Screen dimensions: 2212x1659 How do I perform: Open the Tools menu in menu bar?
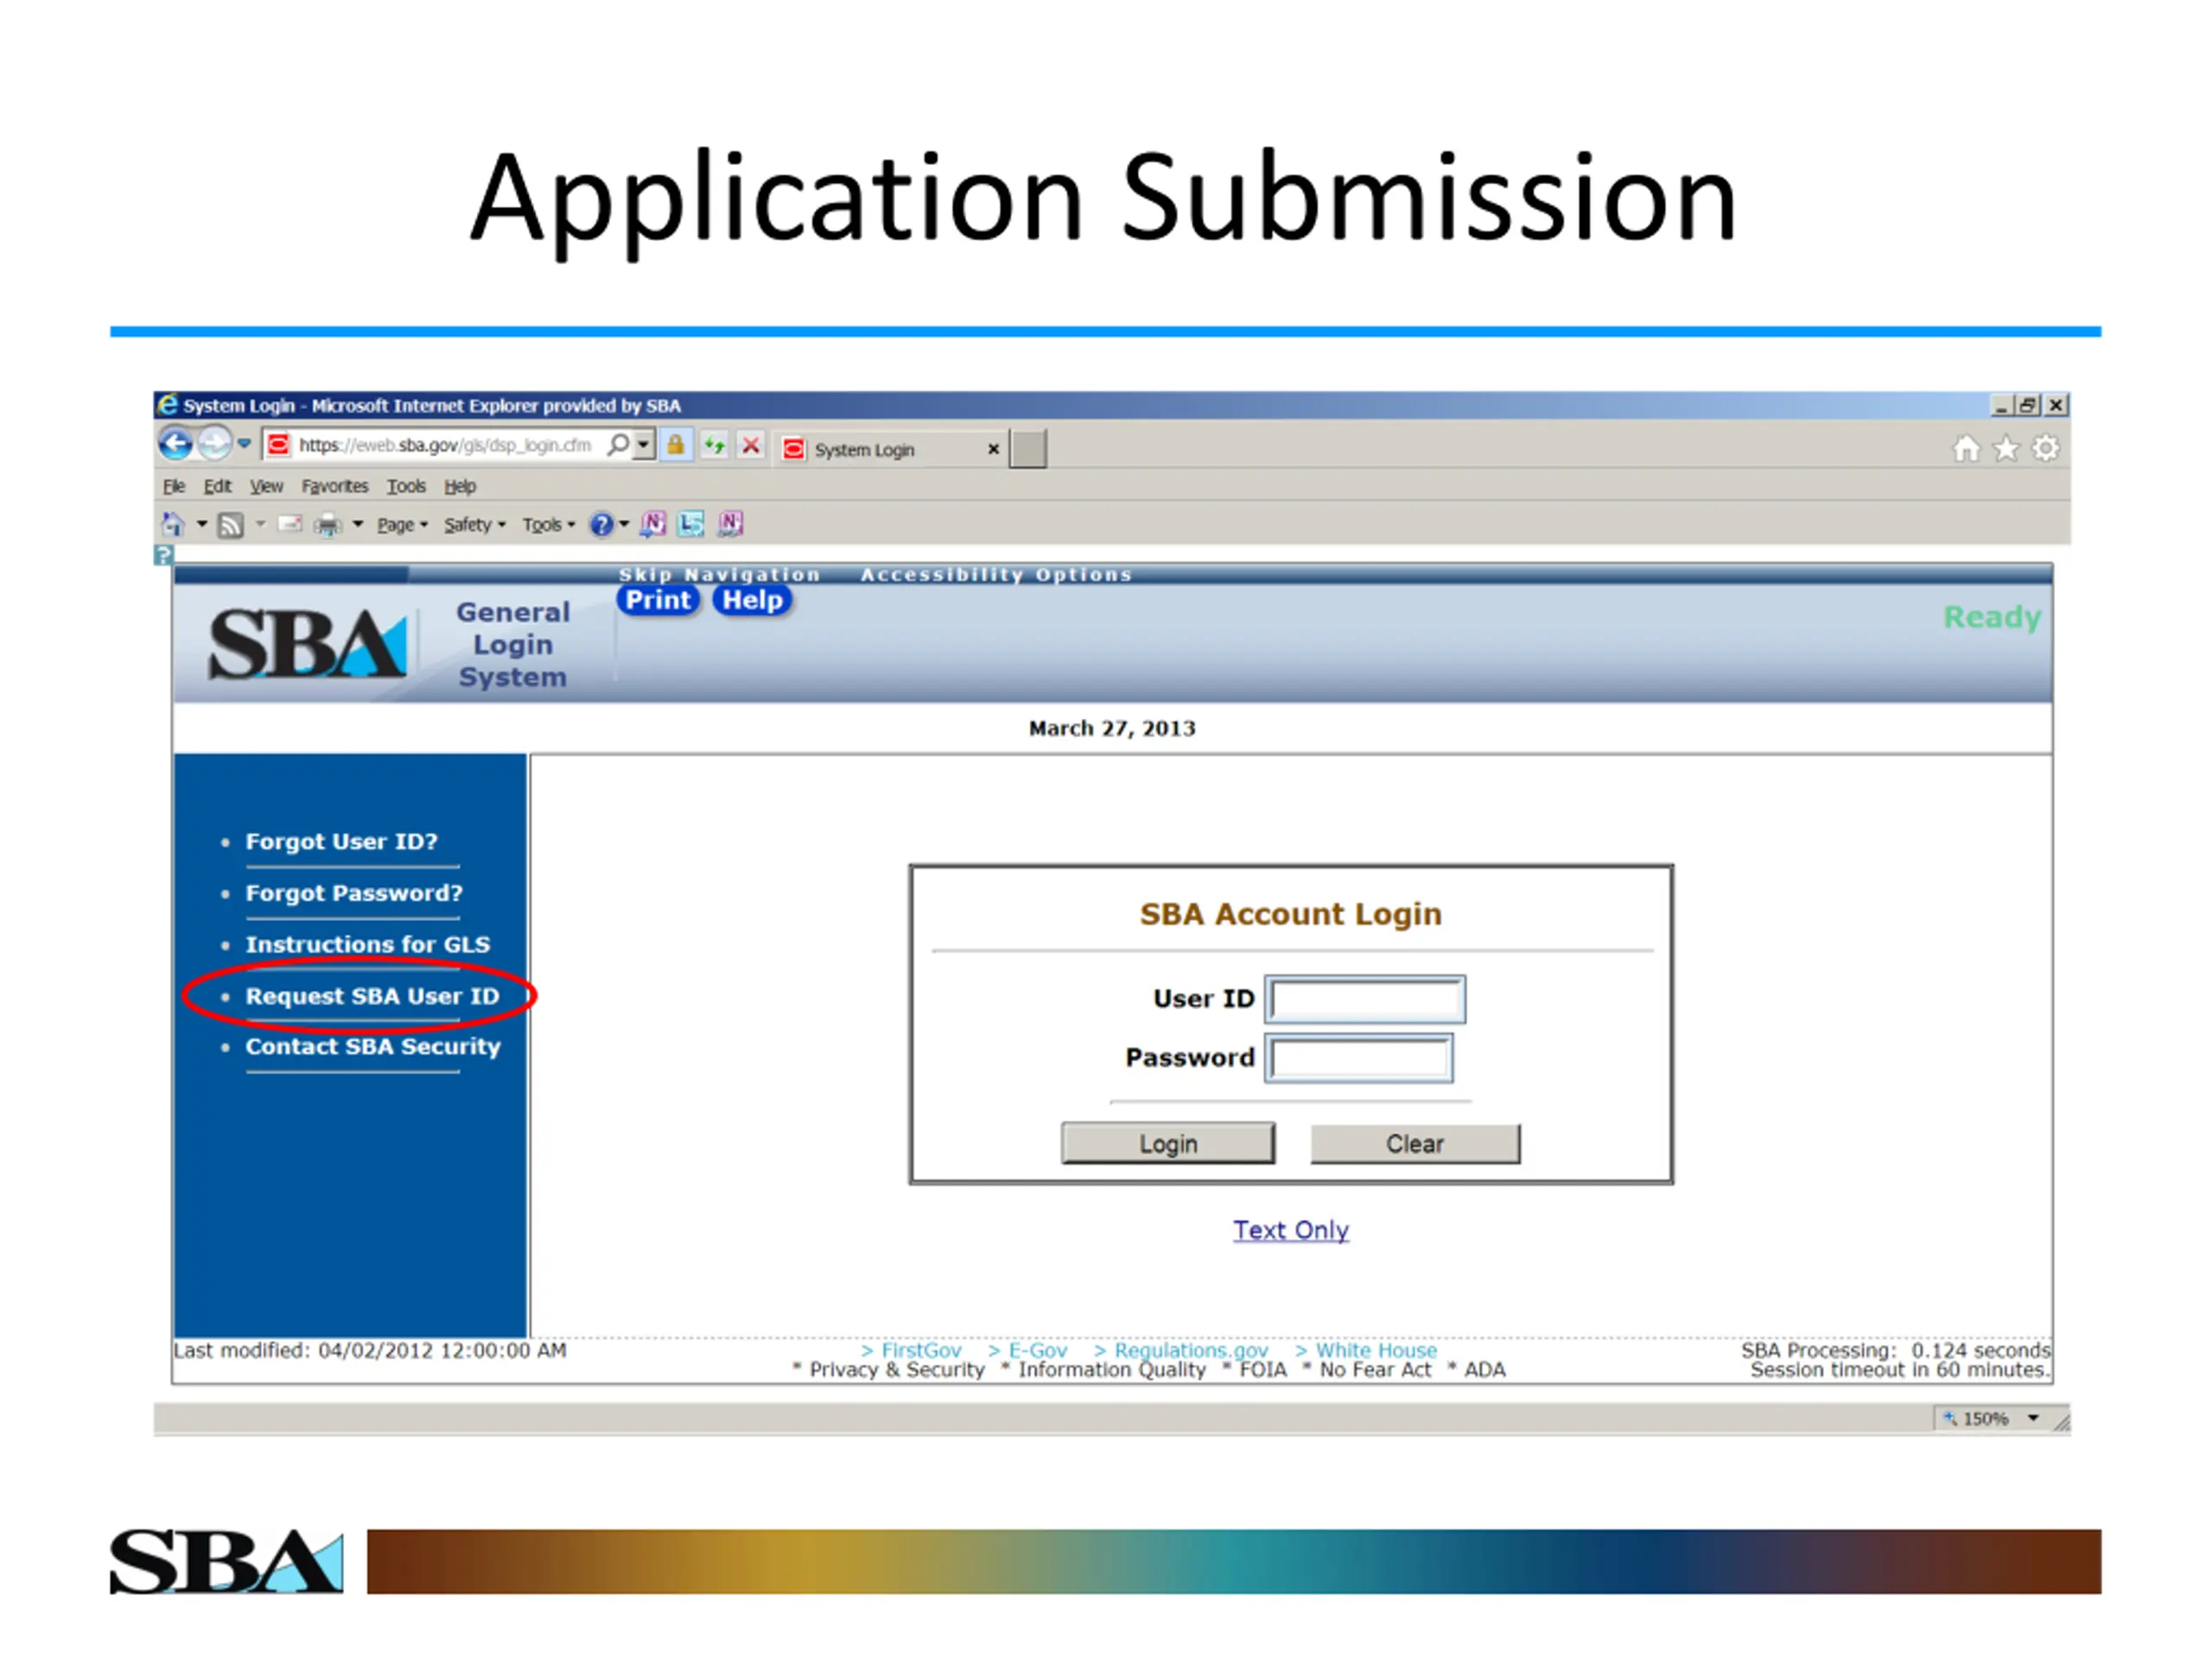click(x=406, y=487)
